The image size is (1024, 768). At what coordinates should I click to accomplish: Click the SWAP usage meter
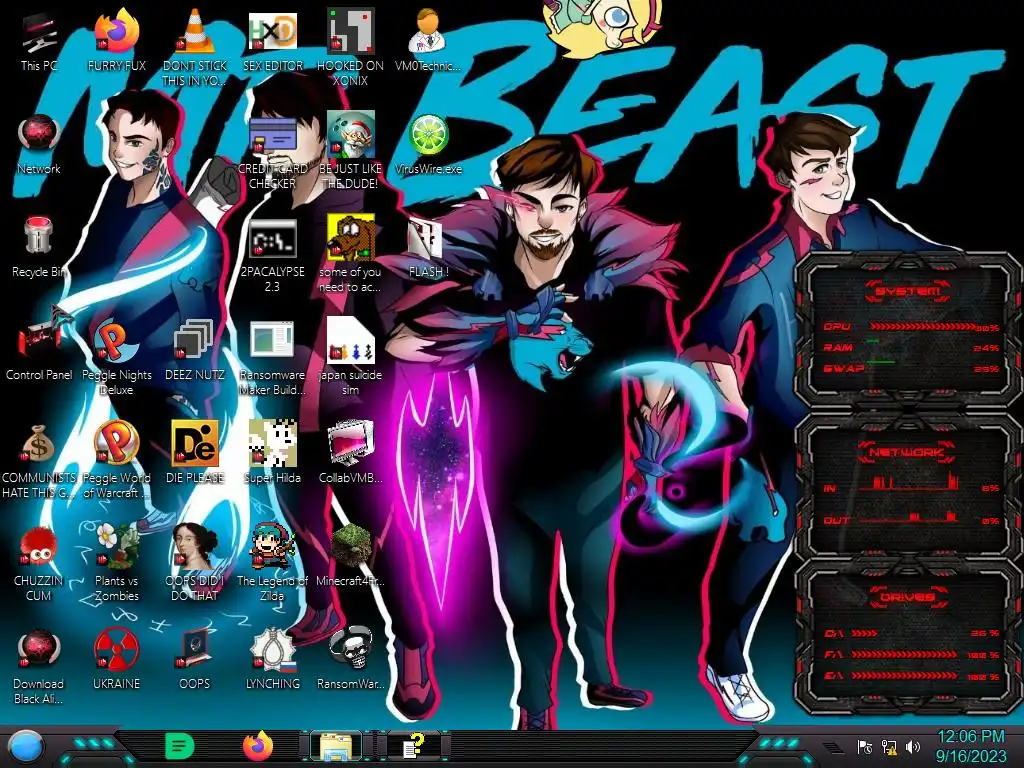coord(911,368)
